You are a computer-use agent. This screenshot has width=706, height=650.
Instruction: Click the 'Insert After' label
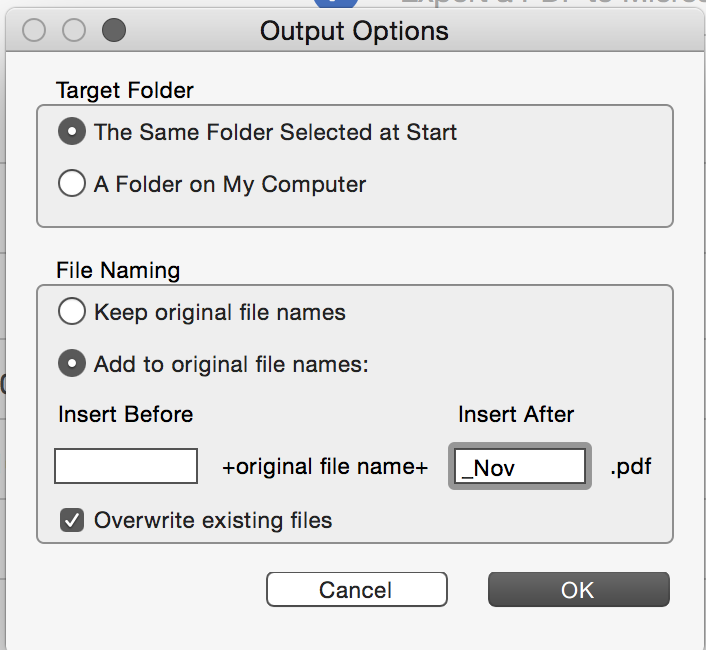click(516, 414)
